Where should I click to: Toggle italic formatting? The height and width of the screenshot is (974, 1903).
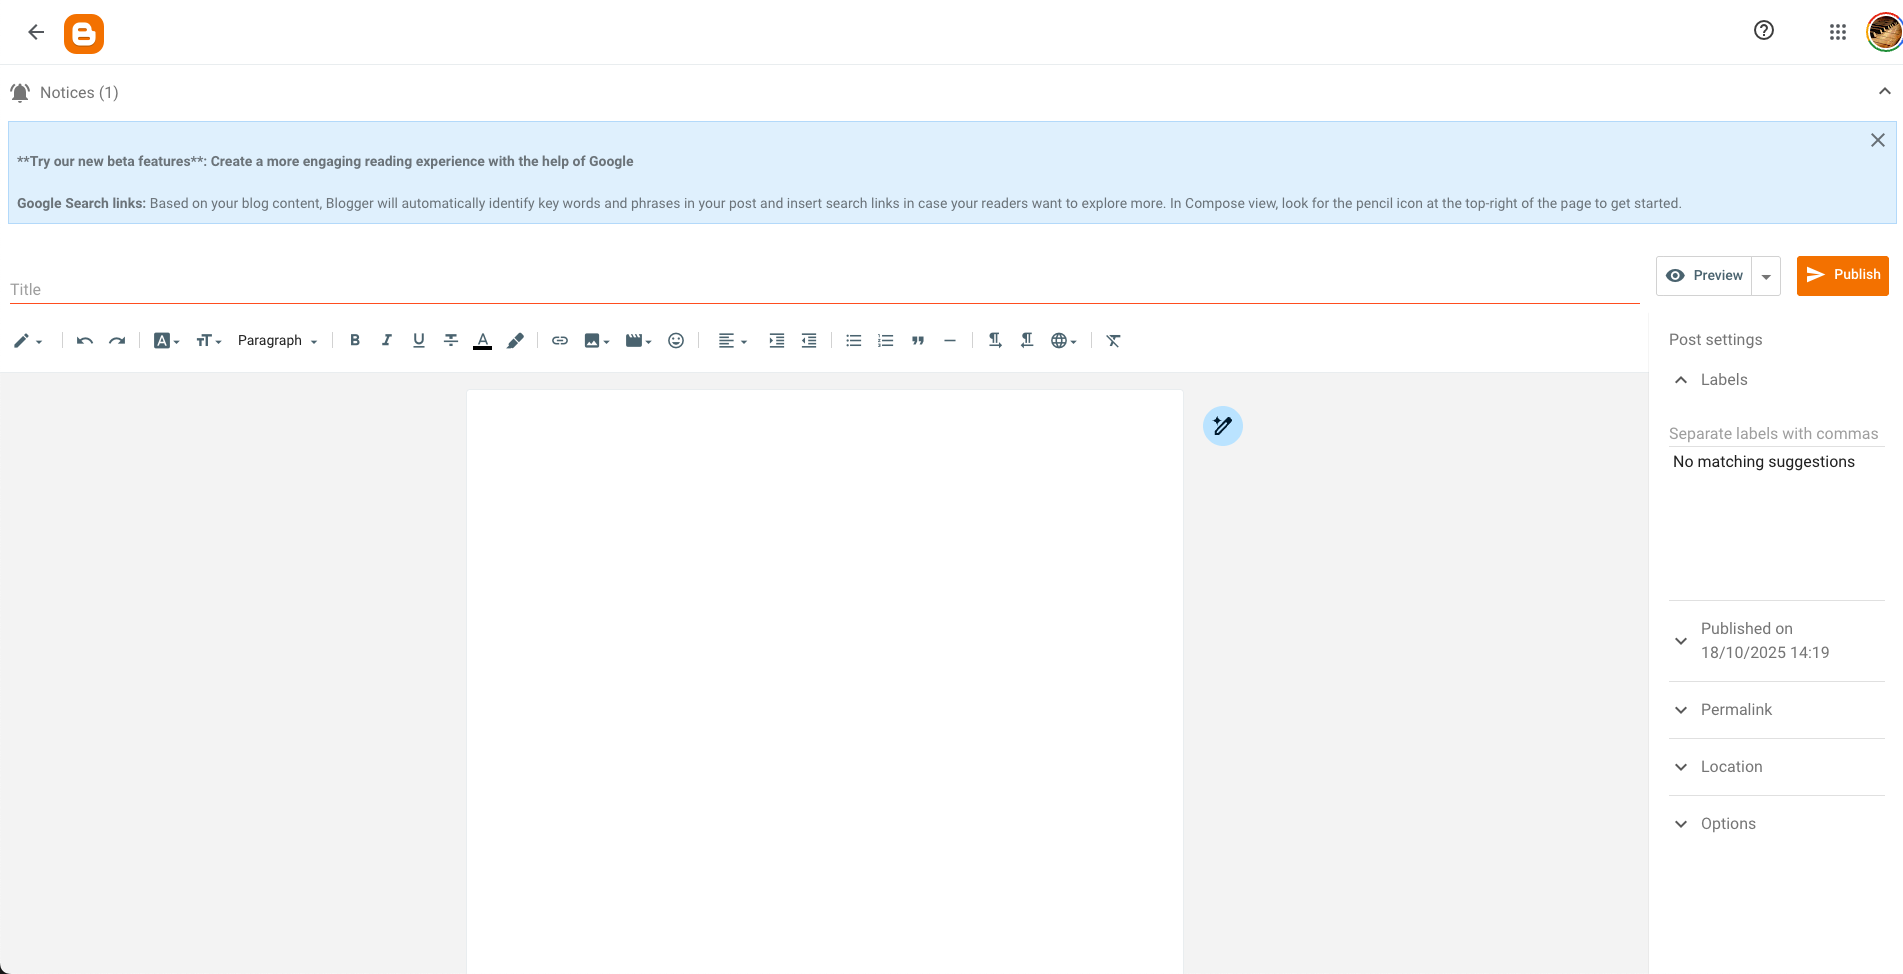[x=386, y=341]
